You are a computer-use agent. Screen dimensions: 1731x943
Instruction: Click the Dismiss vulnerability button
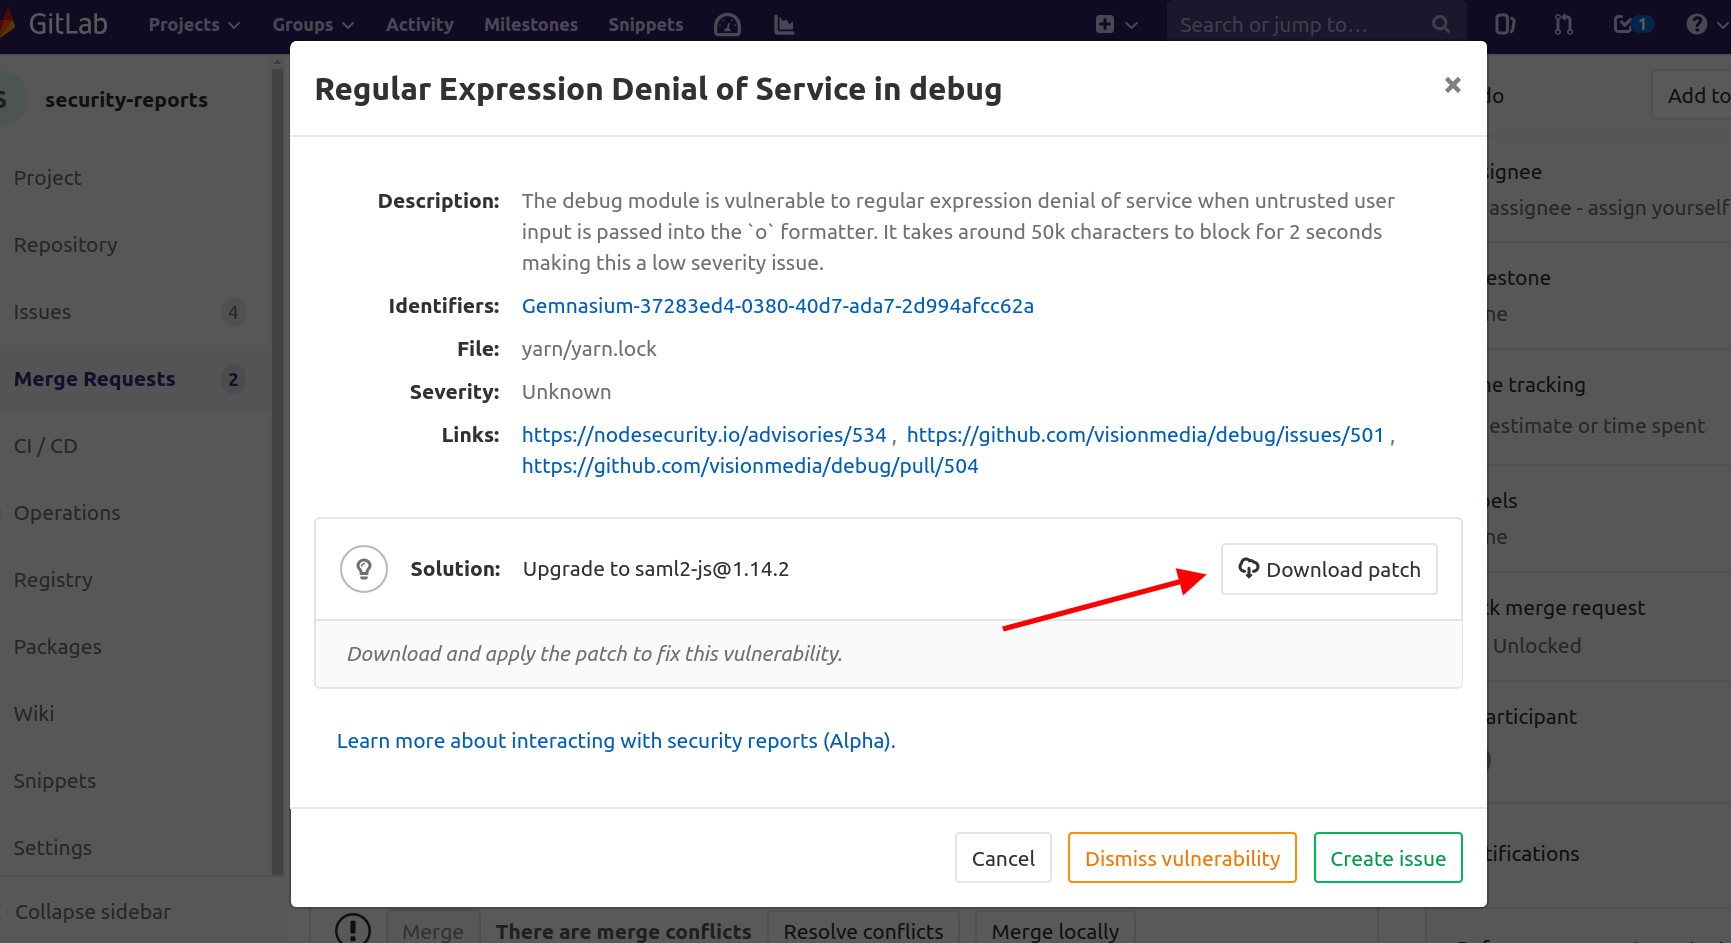[x=1182, y=857]
